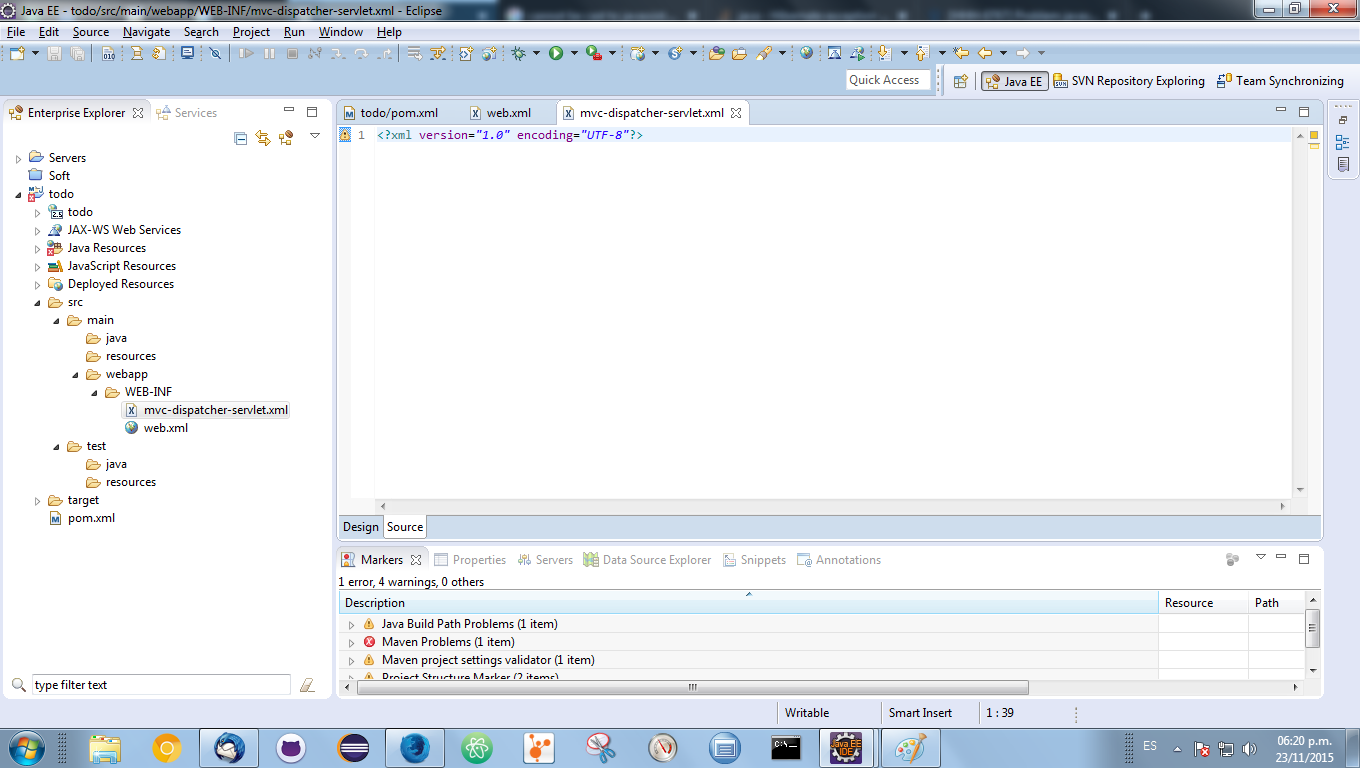Open the Properties view tab
This screenshot has height=768, width=1360.
pos(470,560)
